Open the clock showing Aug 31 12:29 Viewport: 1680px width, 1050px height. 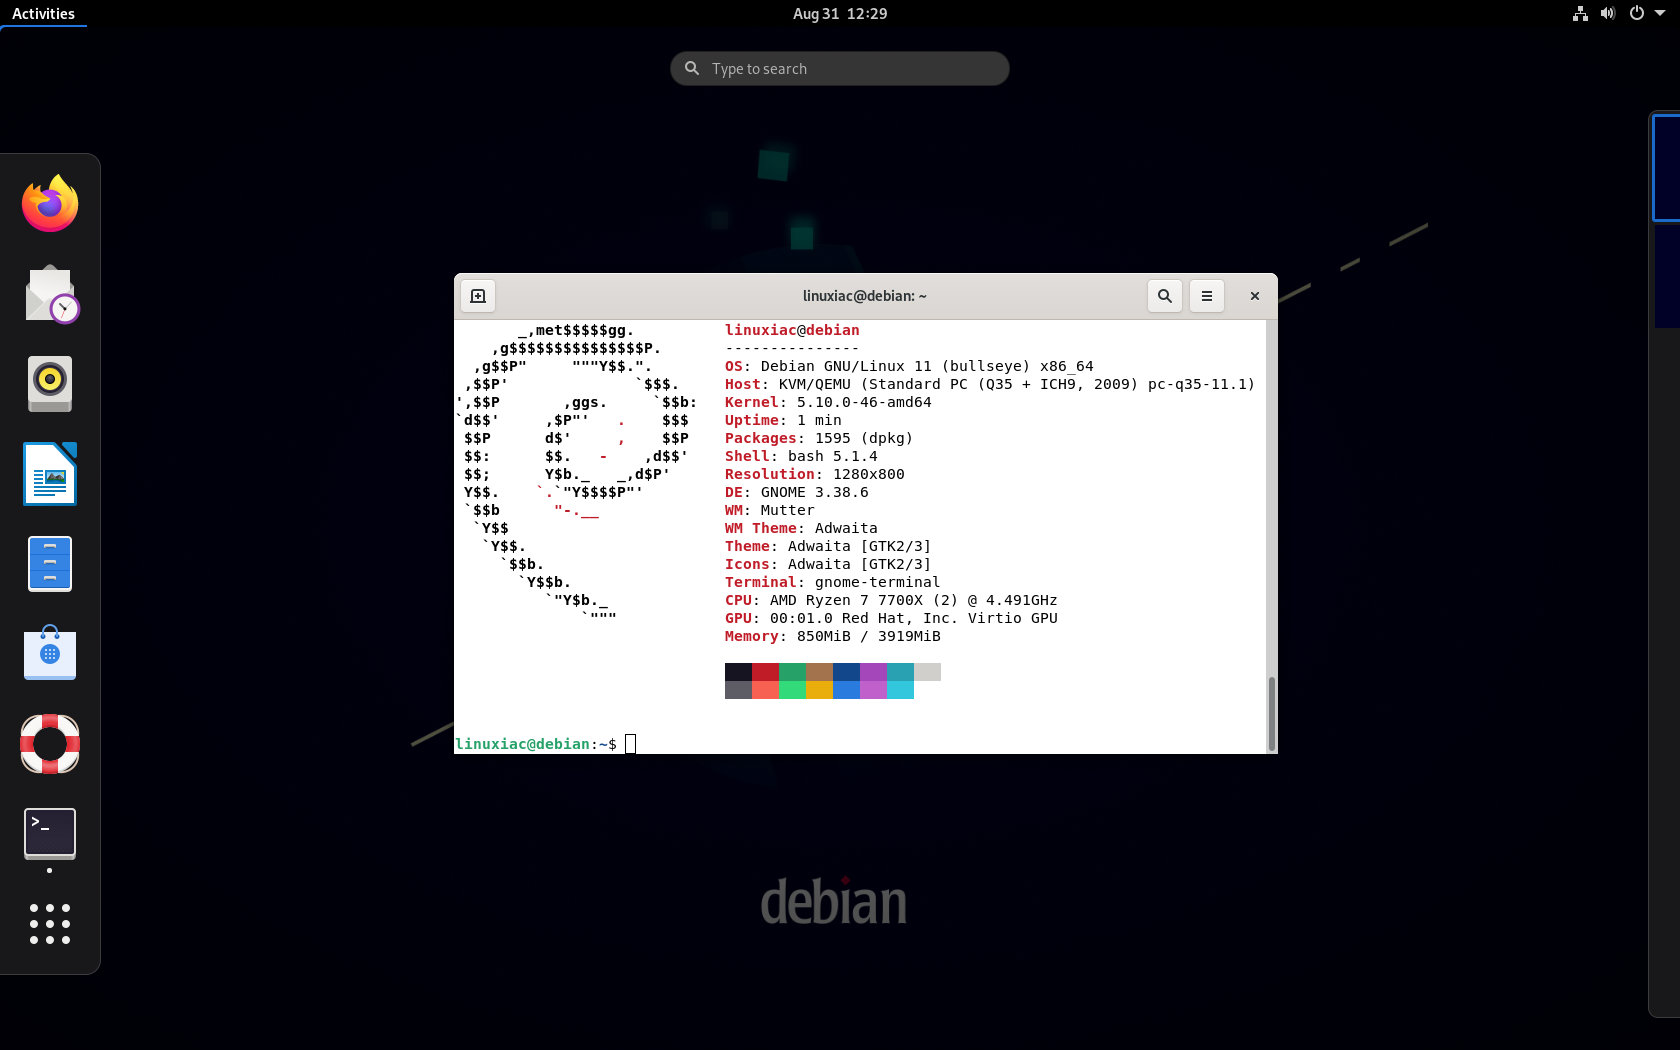[840, 14]
